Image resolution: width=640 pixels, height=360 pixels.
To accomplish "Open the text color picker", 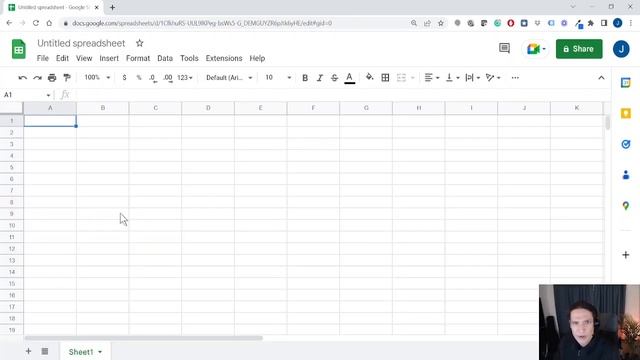I will (349, 78).
